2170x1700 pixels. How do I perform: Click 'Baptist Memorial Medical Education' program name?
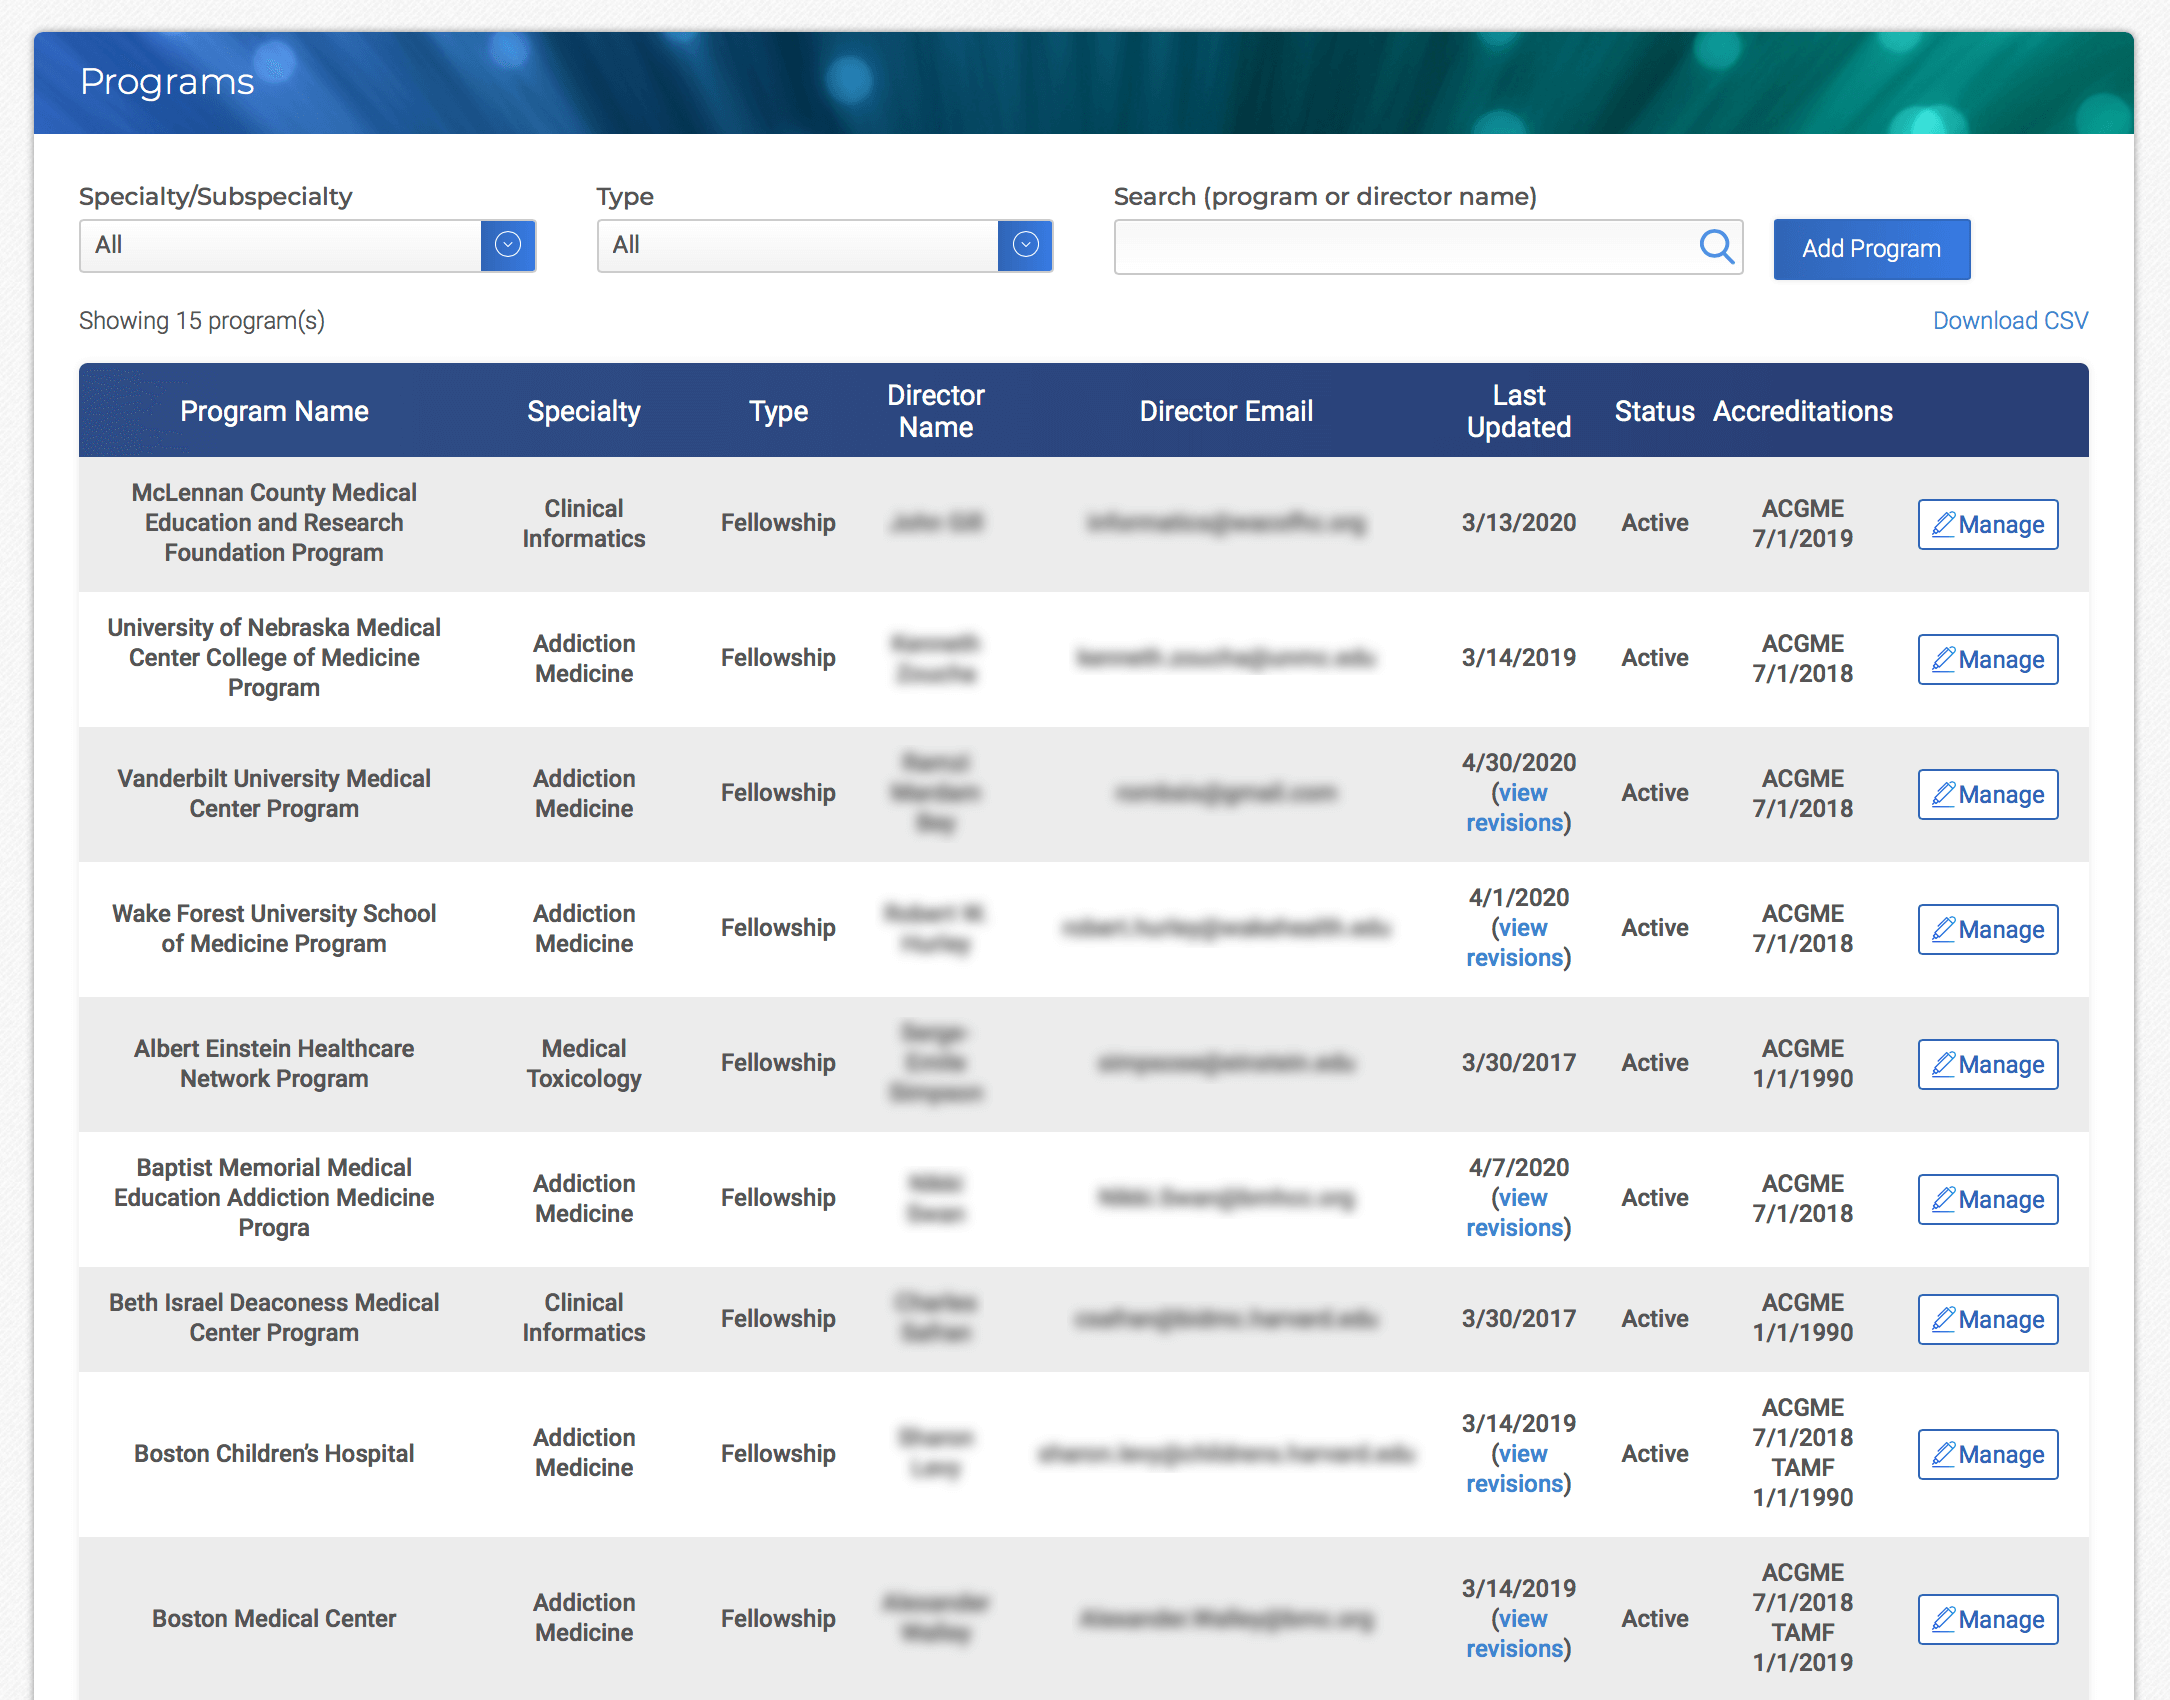(274, 1197)
